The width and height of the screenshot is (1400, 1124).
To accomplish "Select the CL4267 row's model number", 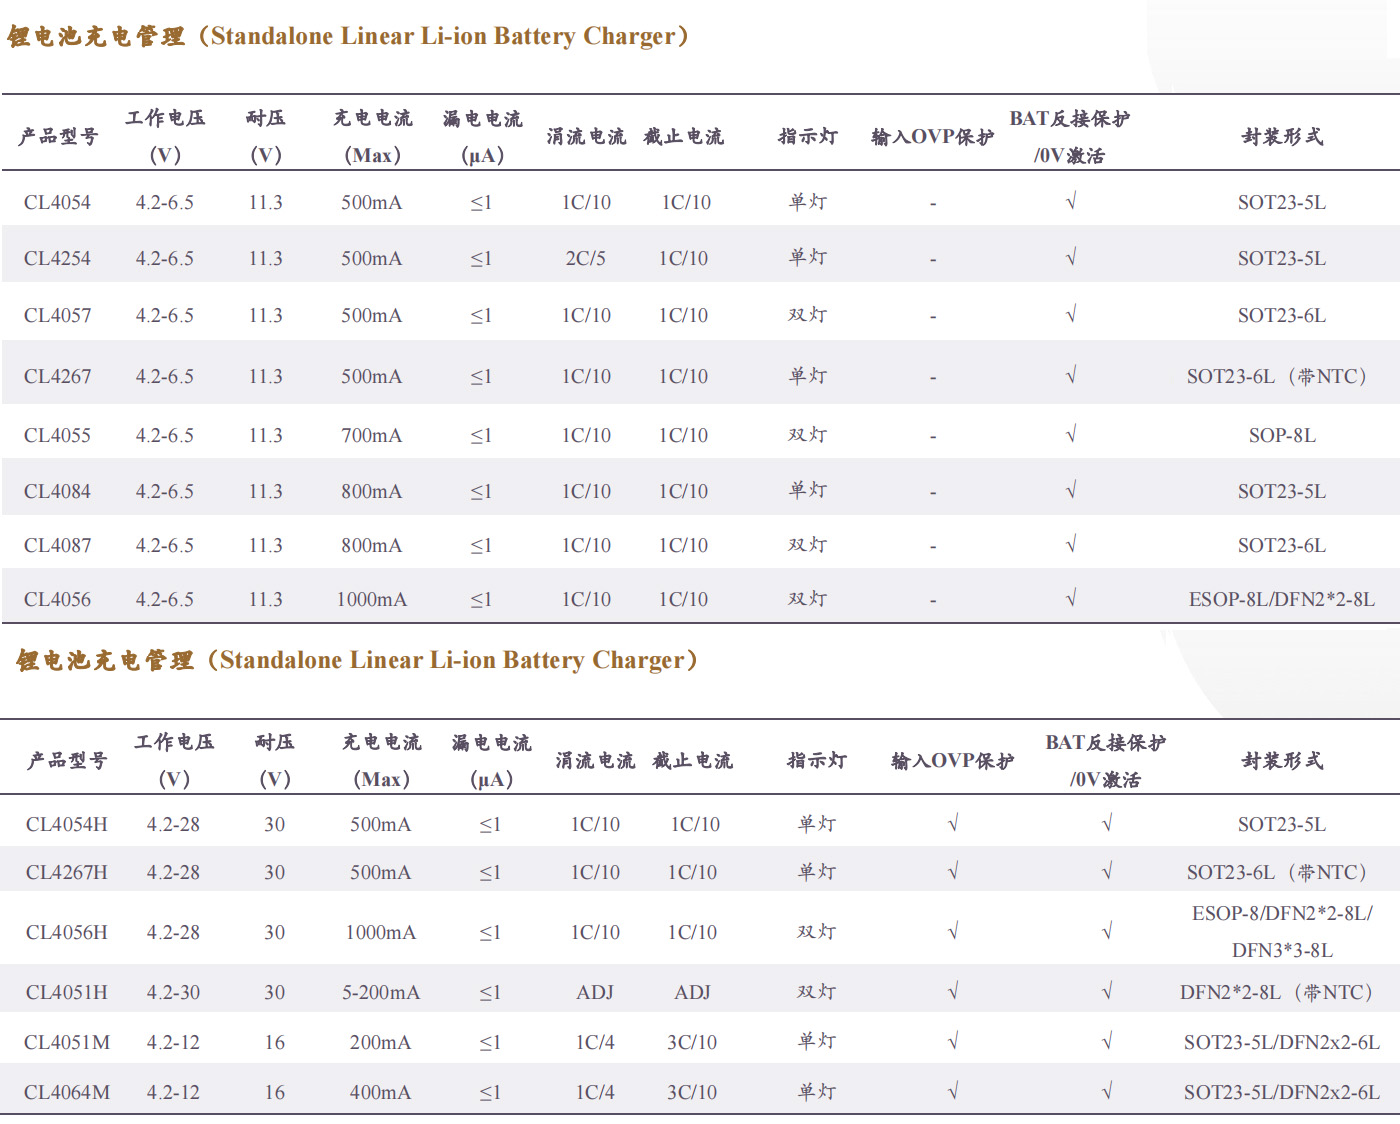I will (x=57, y=377).
